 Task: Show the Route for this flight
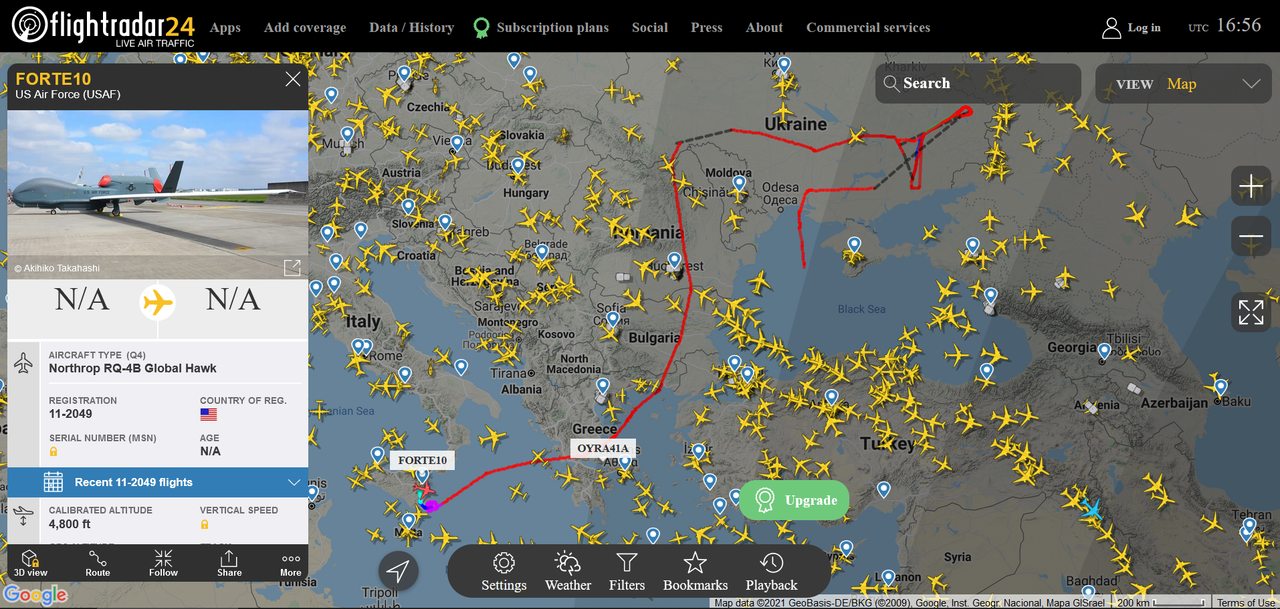pos(98,563)
